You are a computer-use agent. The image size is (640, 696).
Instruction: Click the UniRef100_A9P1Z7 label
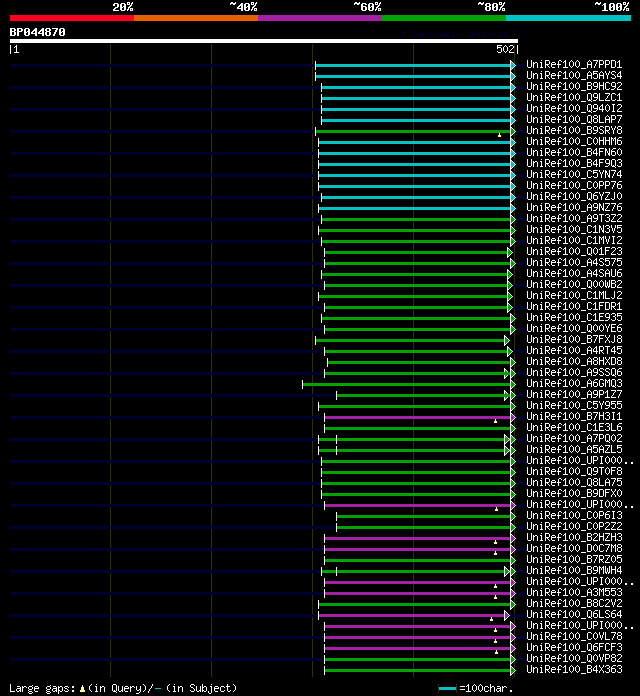(x=574, y=395)
